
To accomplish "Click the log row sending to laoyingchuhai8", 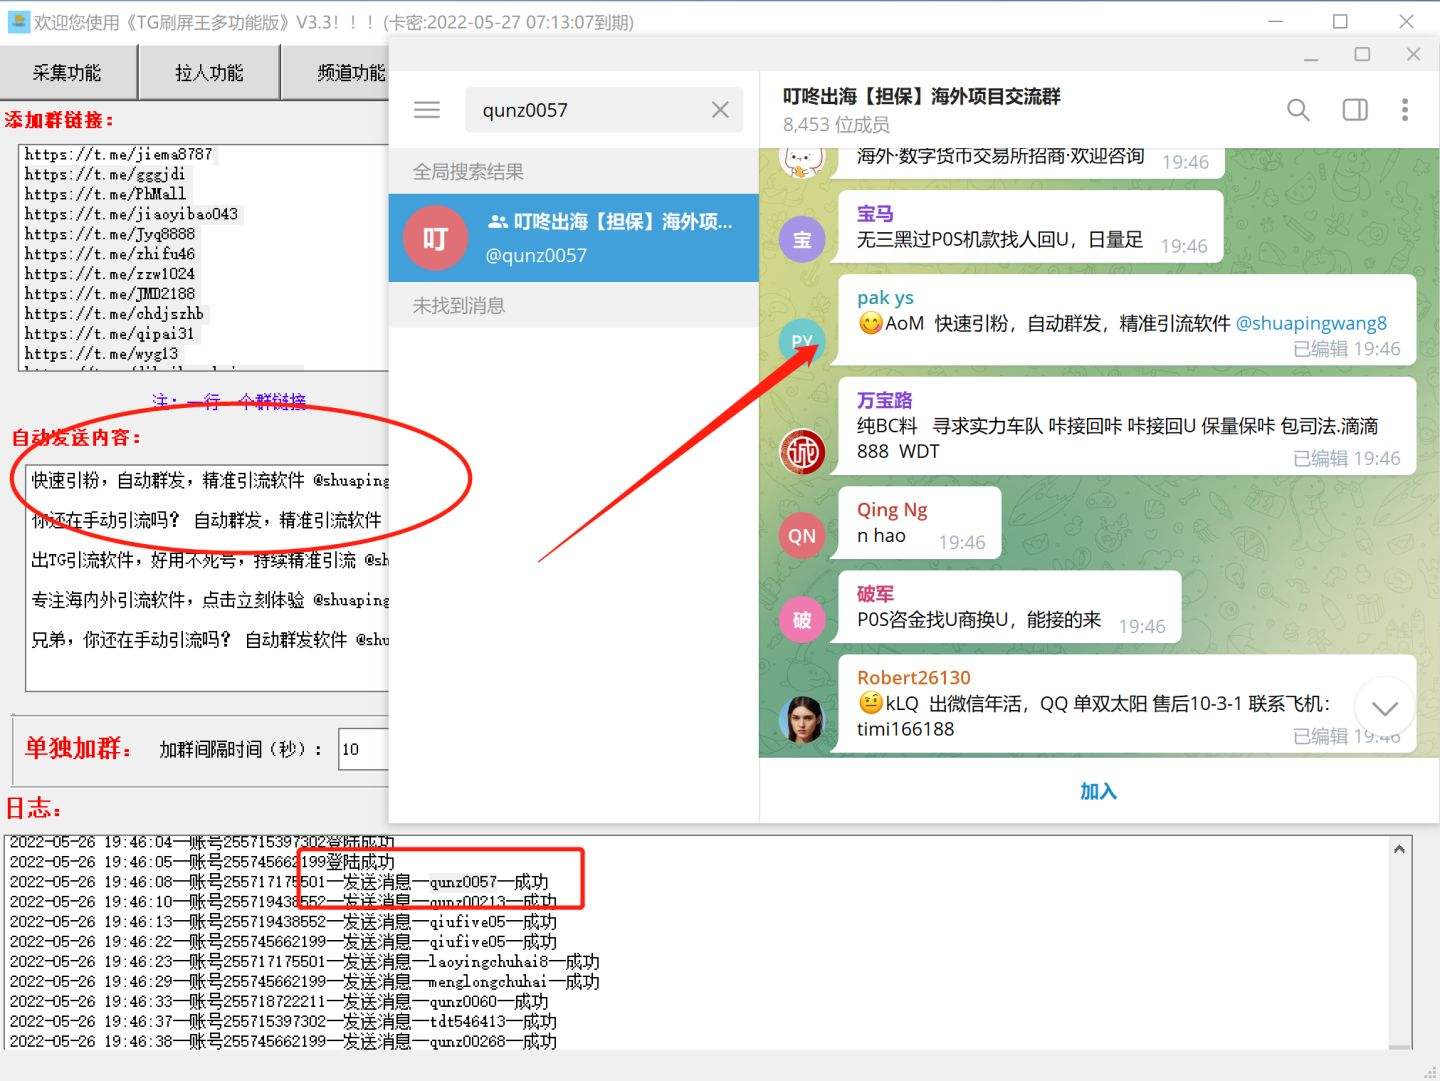I will pyautogui.click(x=304, y=962).
